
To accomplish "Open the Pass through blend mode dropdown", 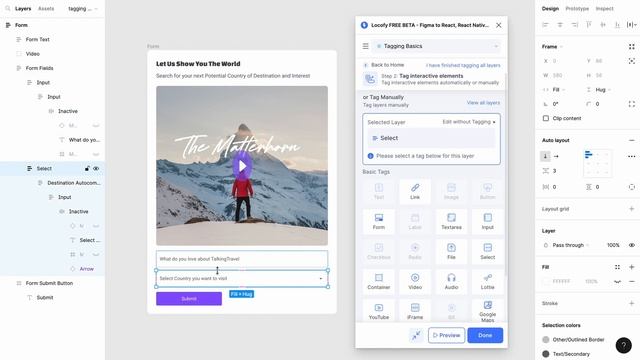I will click(571, 245).
